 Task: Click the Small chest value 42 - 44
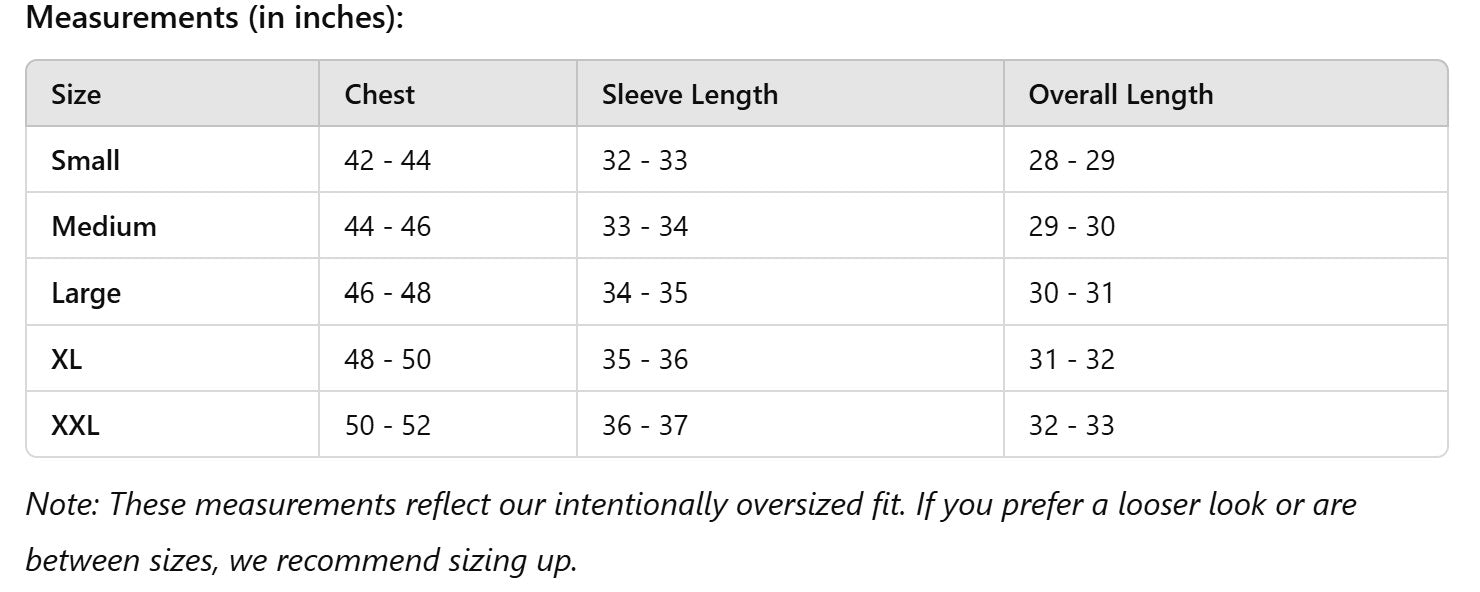point(387,160)
